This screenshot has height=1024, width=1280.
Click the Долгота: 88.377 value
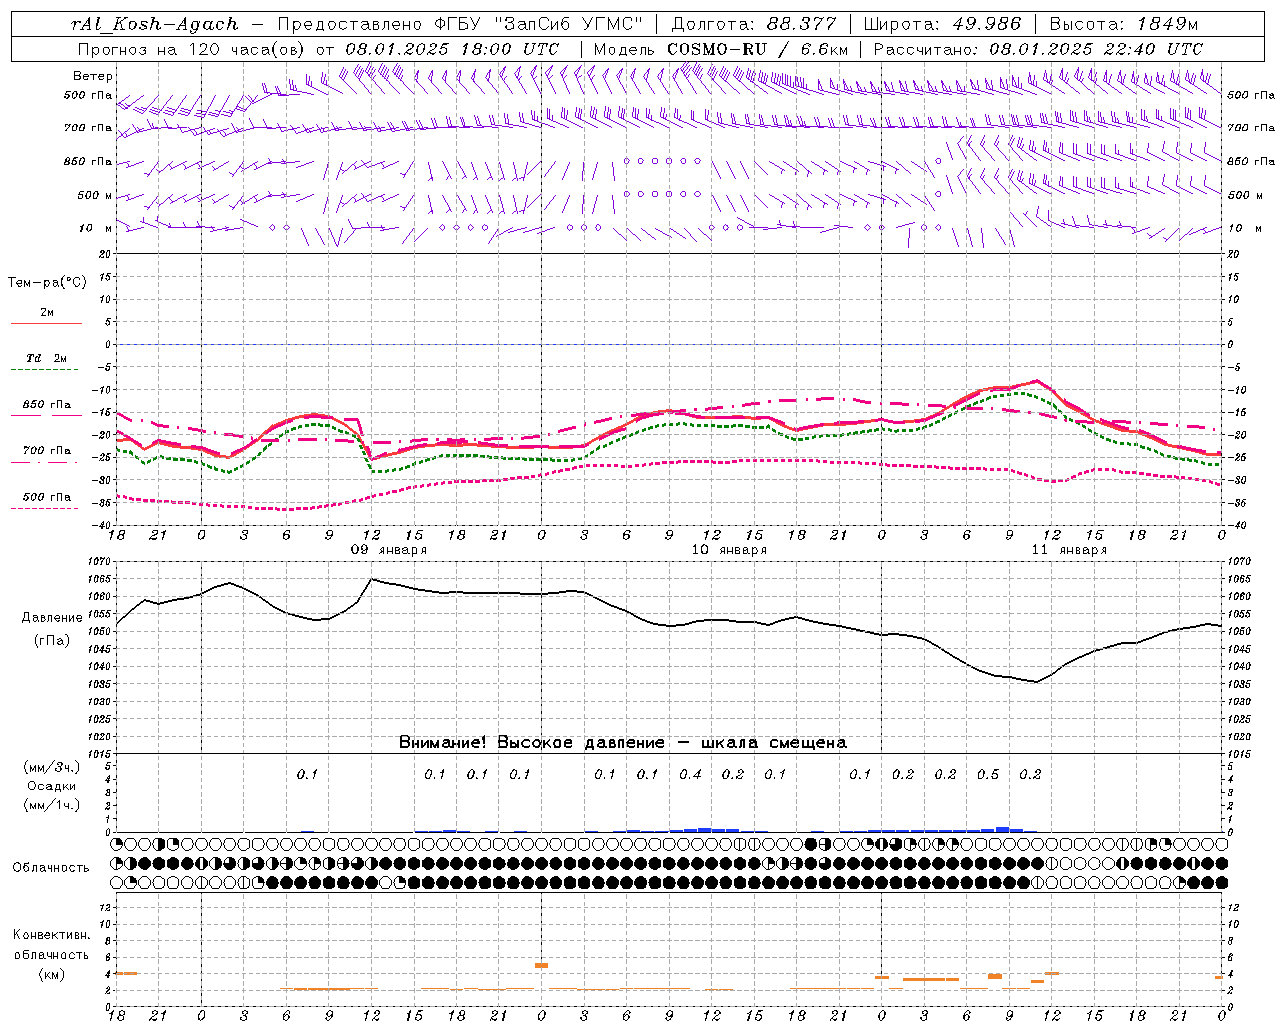pyautogui.click(x=753, y=24)
